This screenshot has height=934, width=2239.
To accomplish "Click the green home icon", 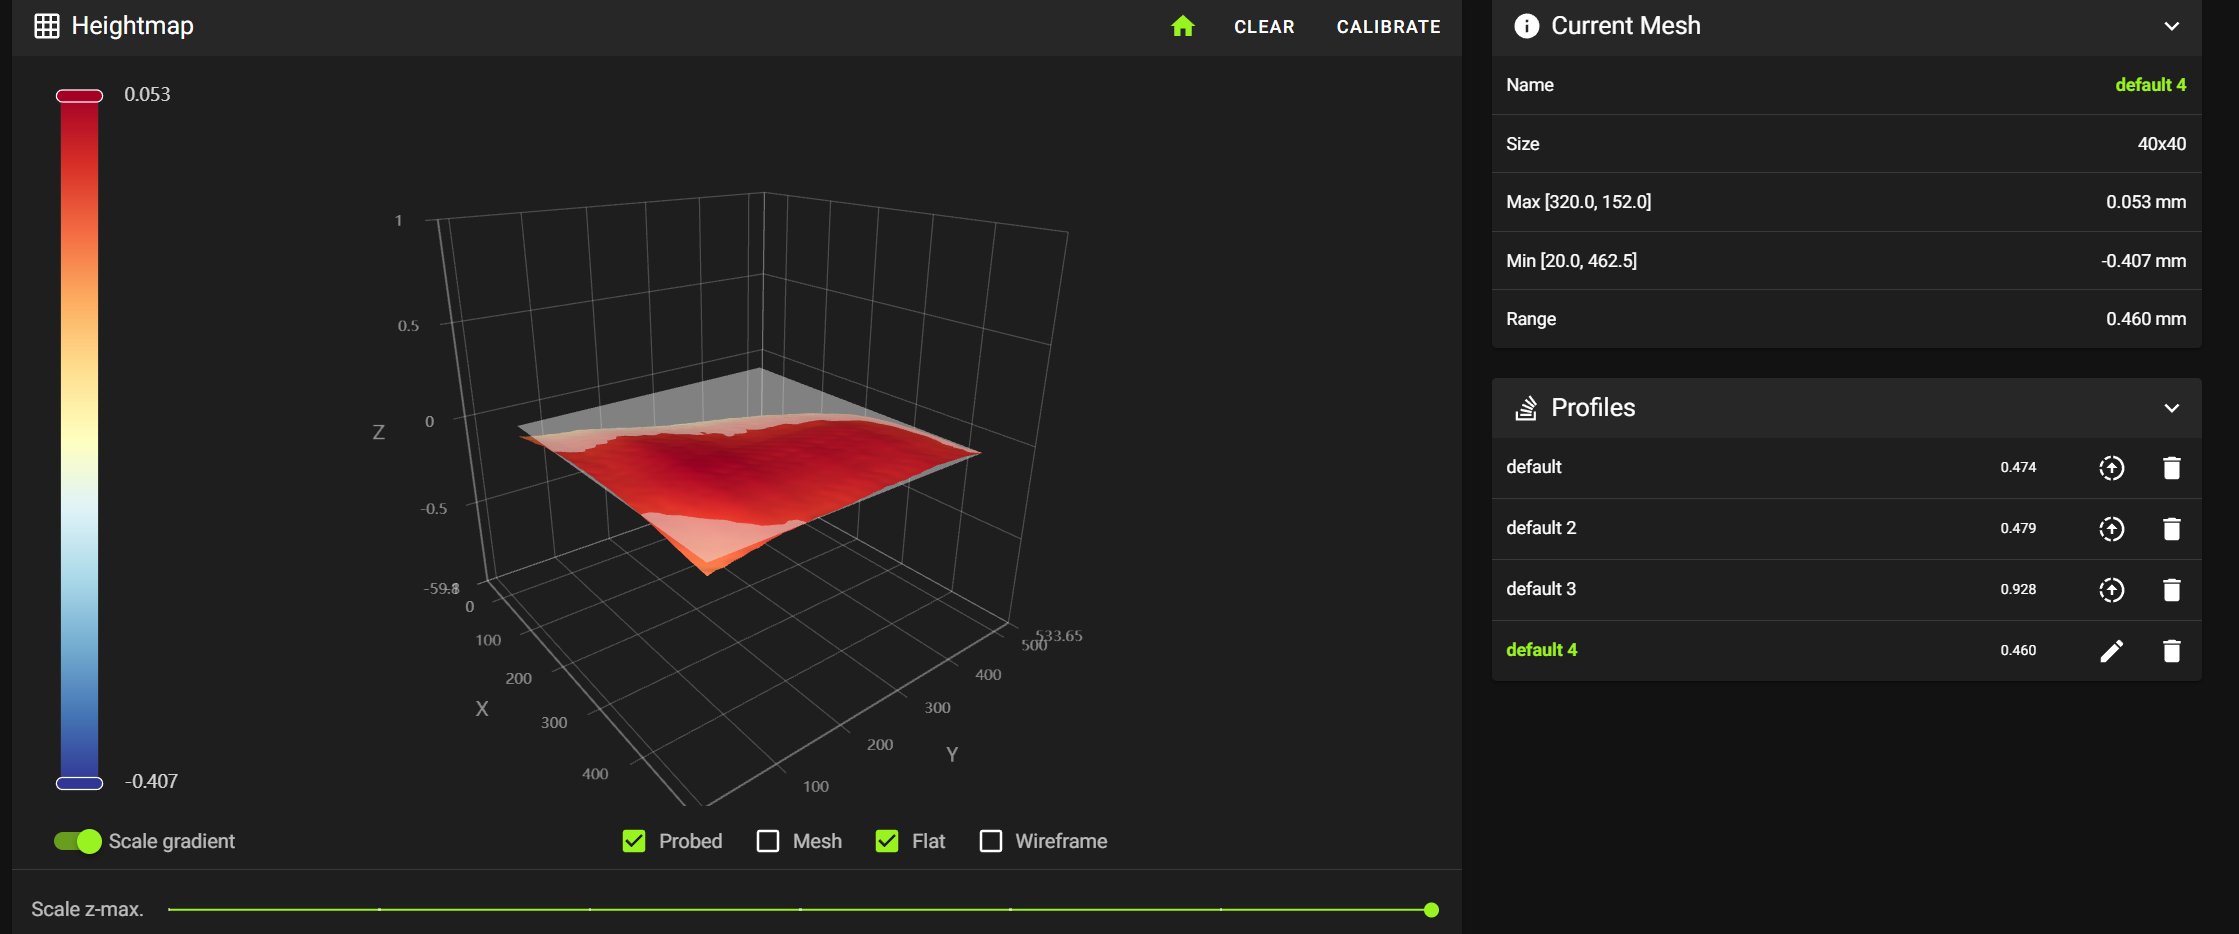I will [x=1183, y=26].
